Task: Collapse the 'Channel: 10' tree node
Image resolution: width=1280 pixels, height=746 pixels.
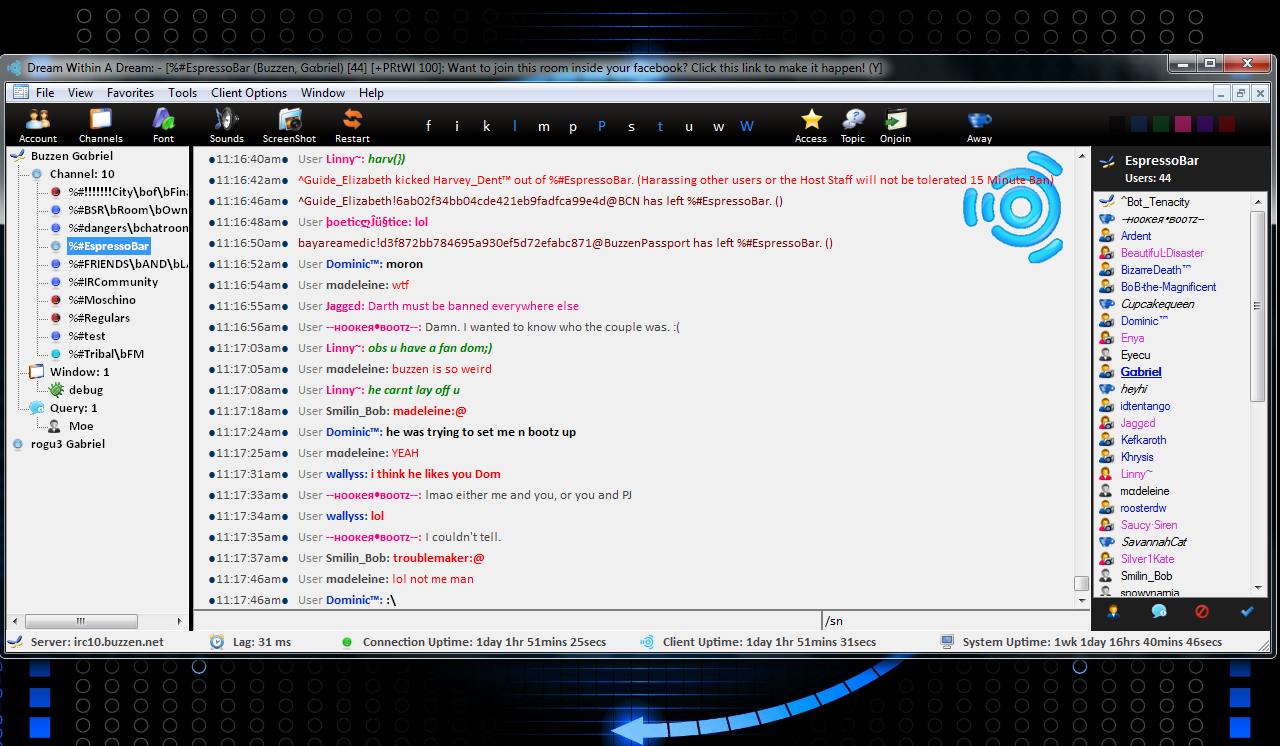Action: 81,174
